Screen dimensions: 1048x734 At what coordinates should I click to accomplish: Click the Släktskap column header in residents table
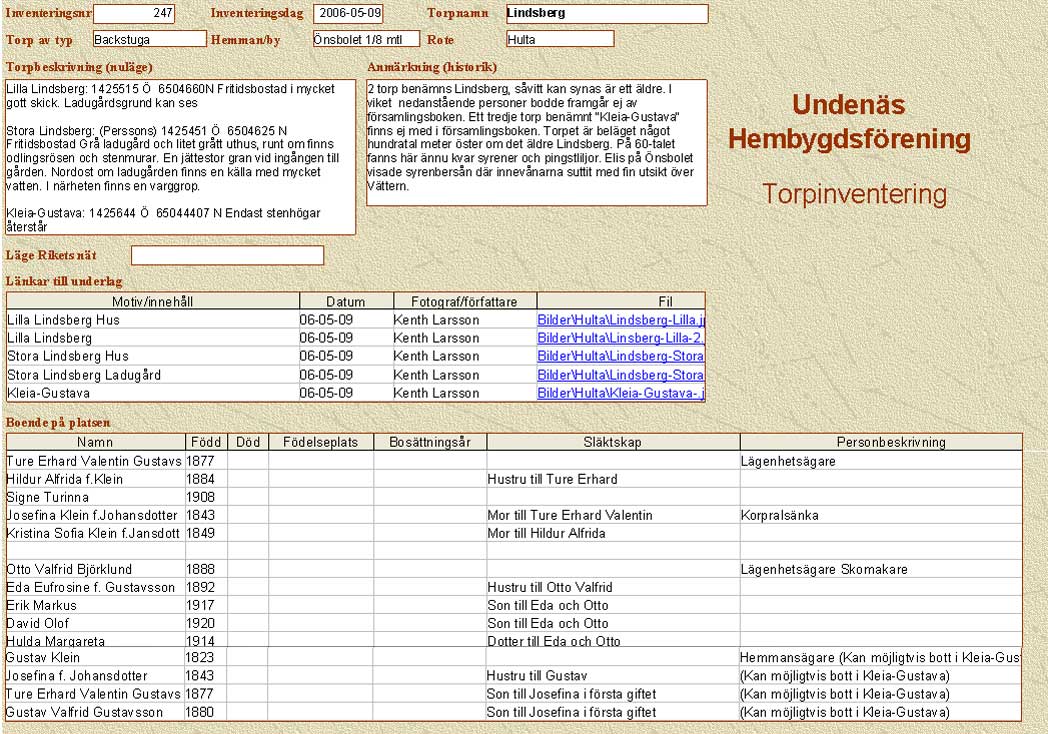pyautogui.click(x=612, y=442)
